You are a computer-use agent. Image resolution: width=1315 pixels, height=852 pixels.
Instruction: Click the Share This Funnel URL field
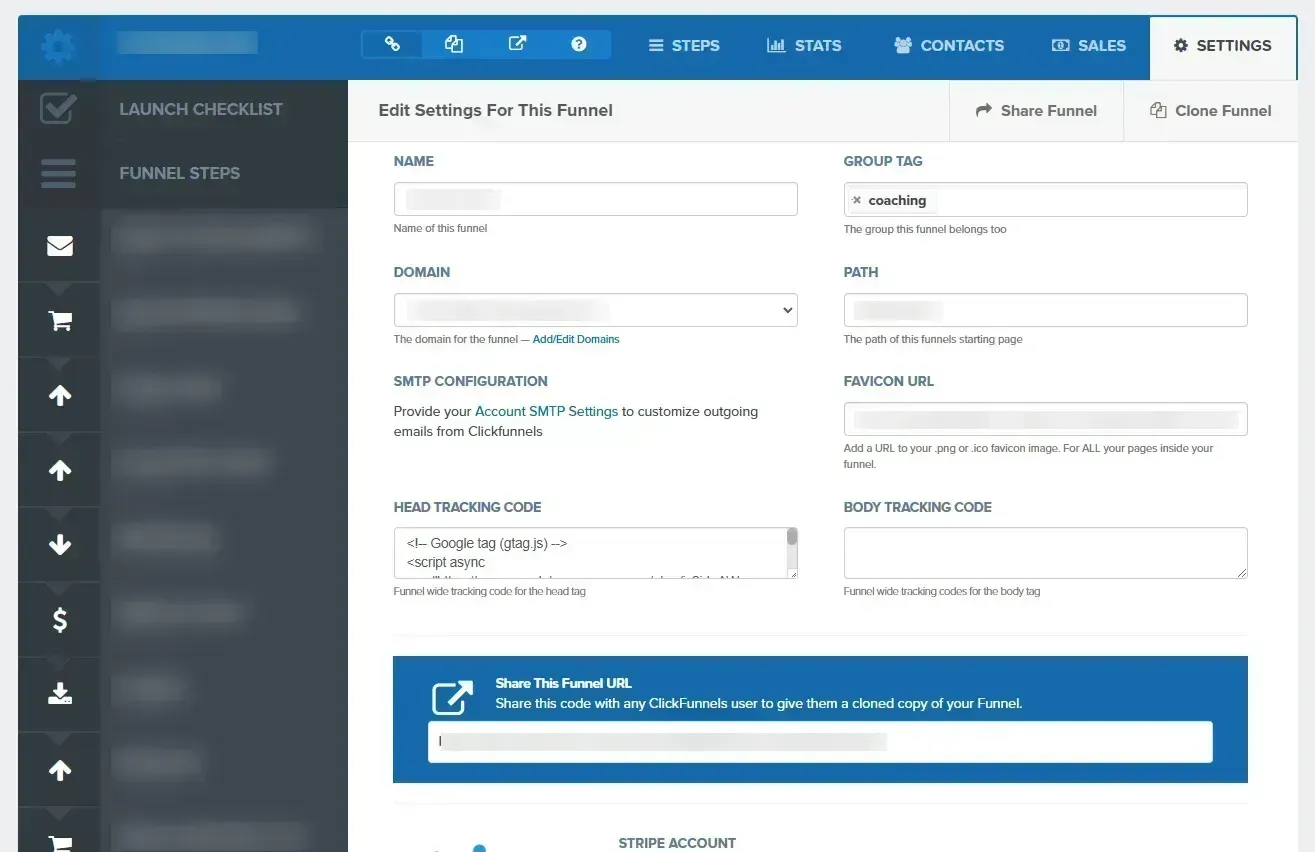tap(820, 742)
